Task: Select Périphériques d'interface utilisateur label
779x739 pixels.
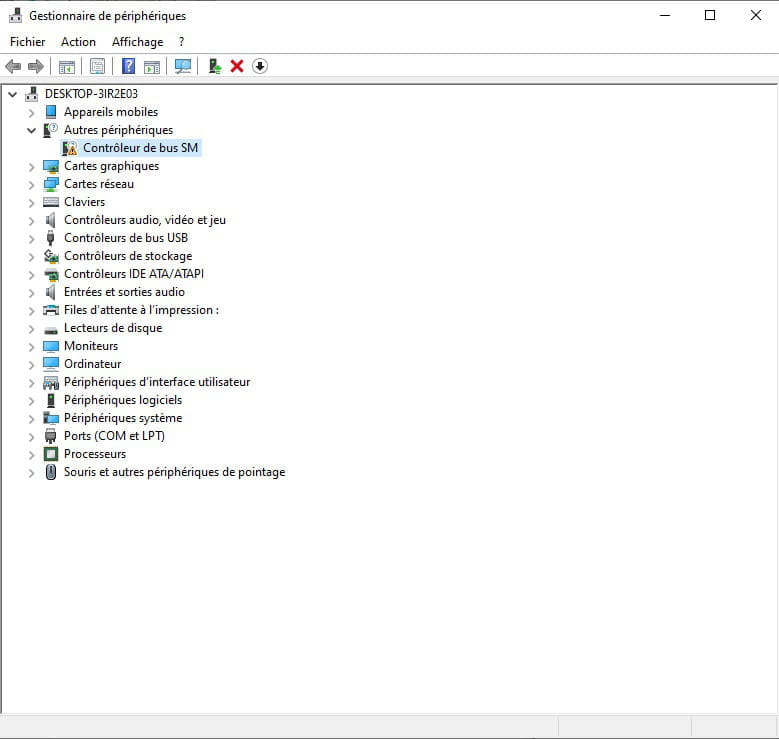Action: coord(157,382)
